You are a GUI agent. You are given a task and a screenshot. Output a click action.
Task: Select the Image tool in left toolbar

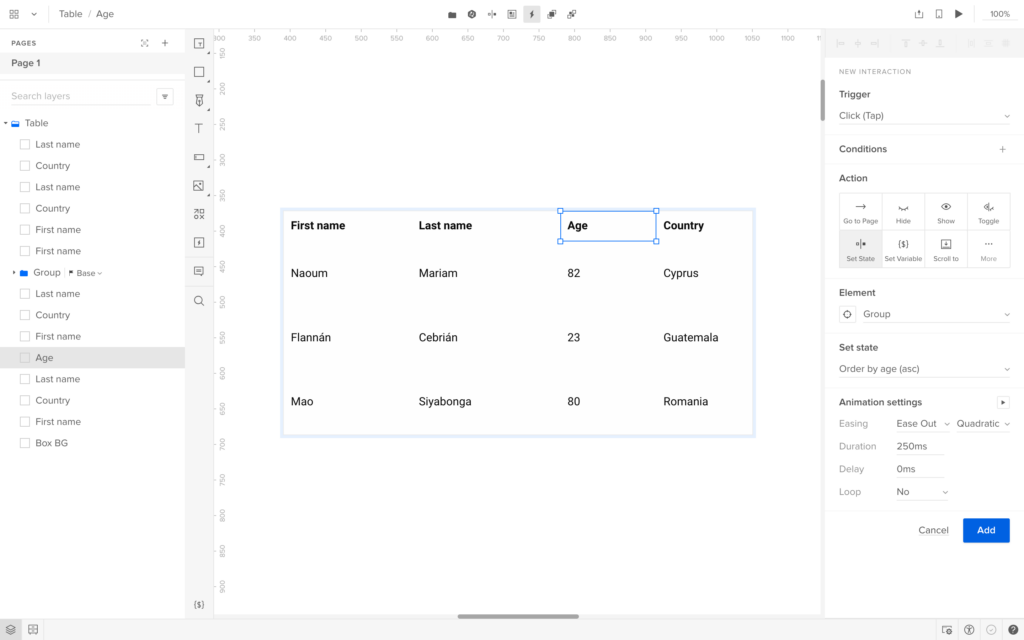(x=198, y=186)
